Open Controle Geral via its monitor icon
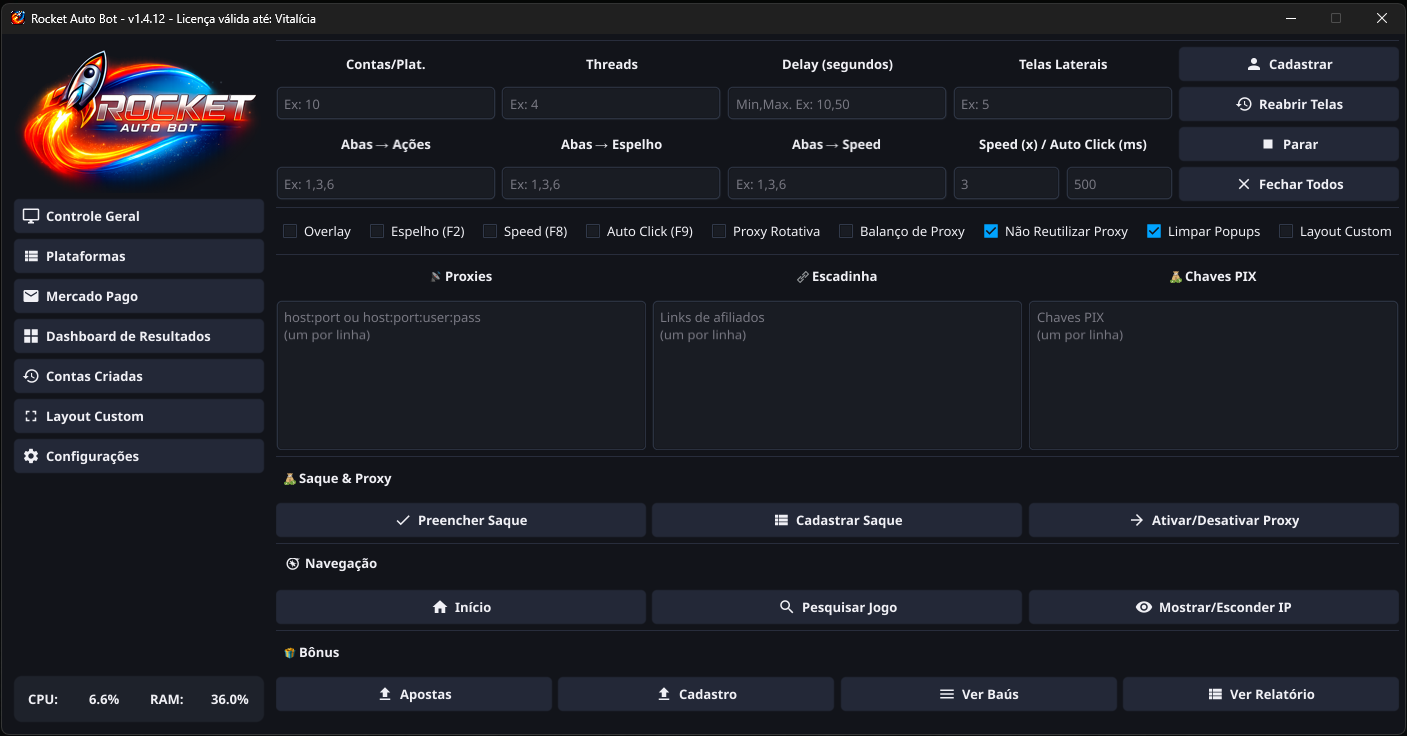1407x736 pixels. pos(31,216)
